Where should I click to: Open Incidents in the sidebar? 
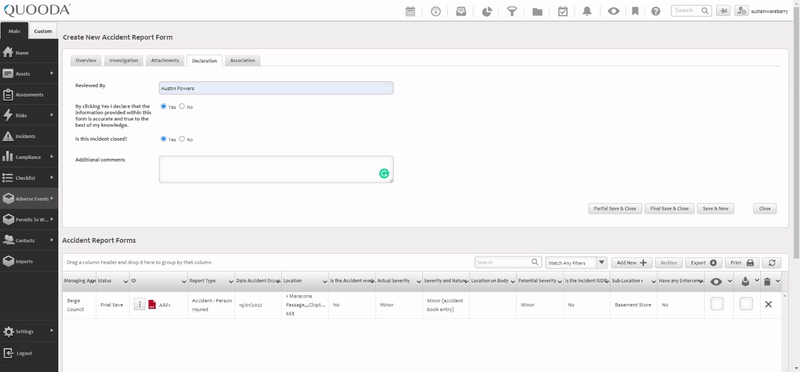[29, 136]
